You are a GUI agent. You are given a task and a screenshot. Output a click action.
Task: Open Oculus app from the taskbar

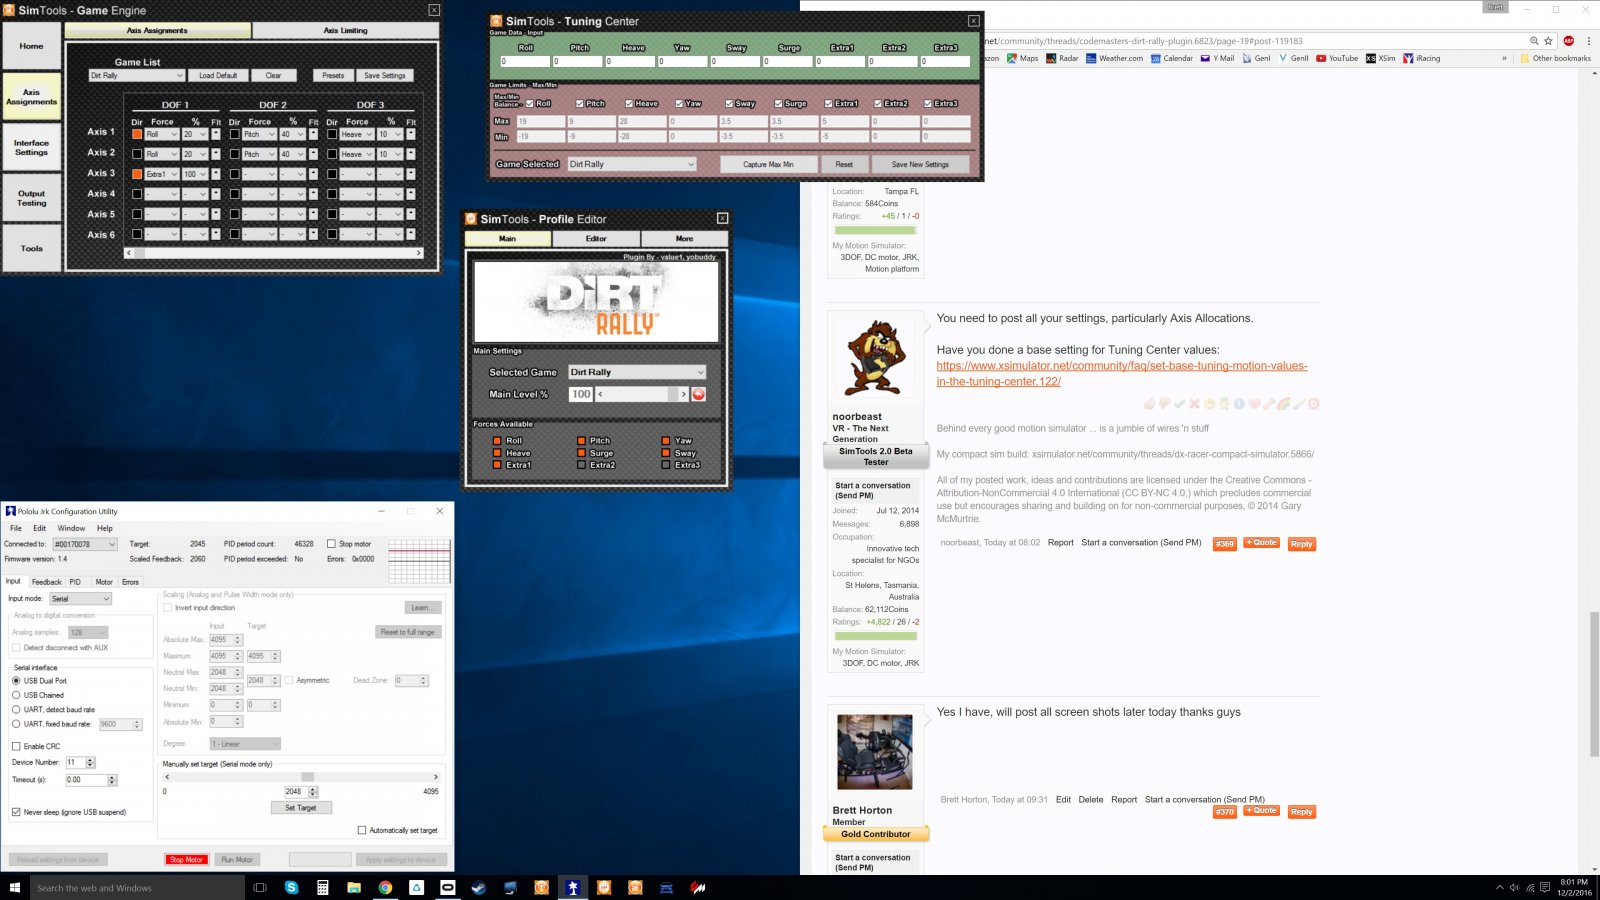click(448, 887)
